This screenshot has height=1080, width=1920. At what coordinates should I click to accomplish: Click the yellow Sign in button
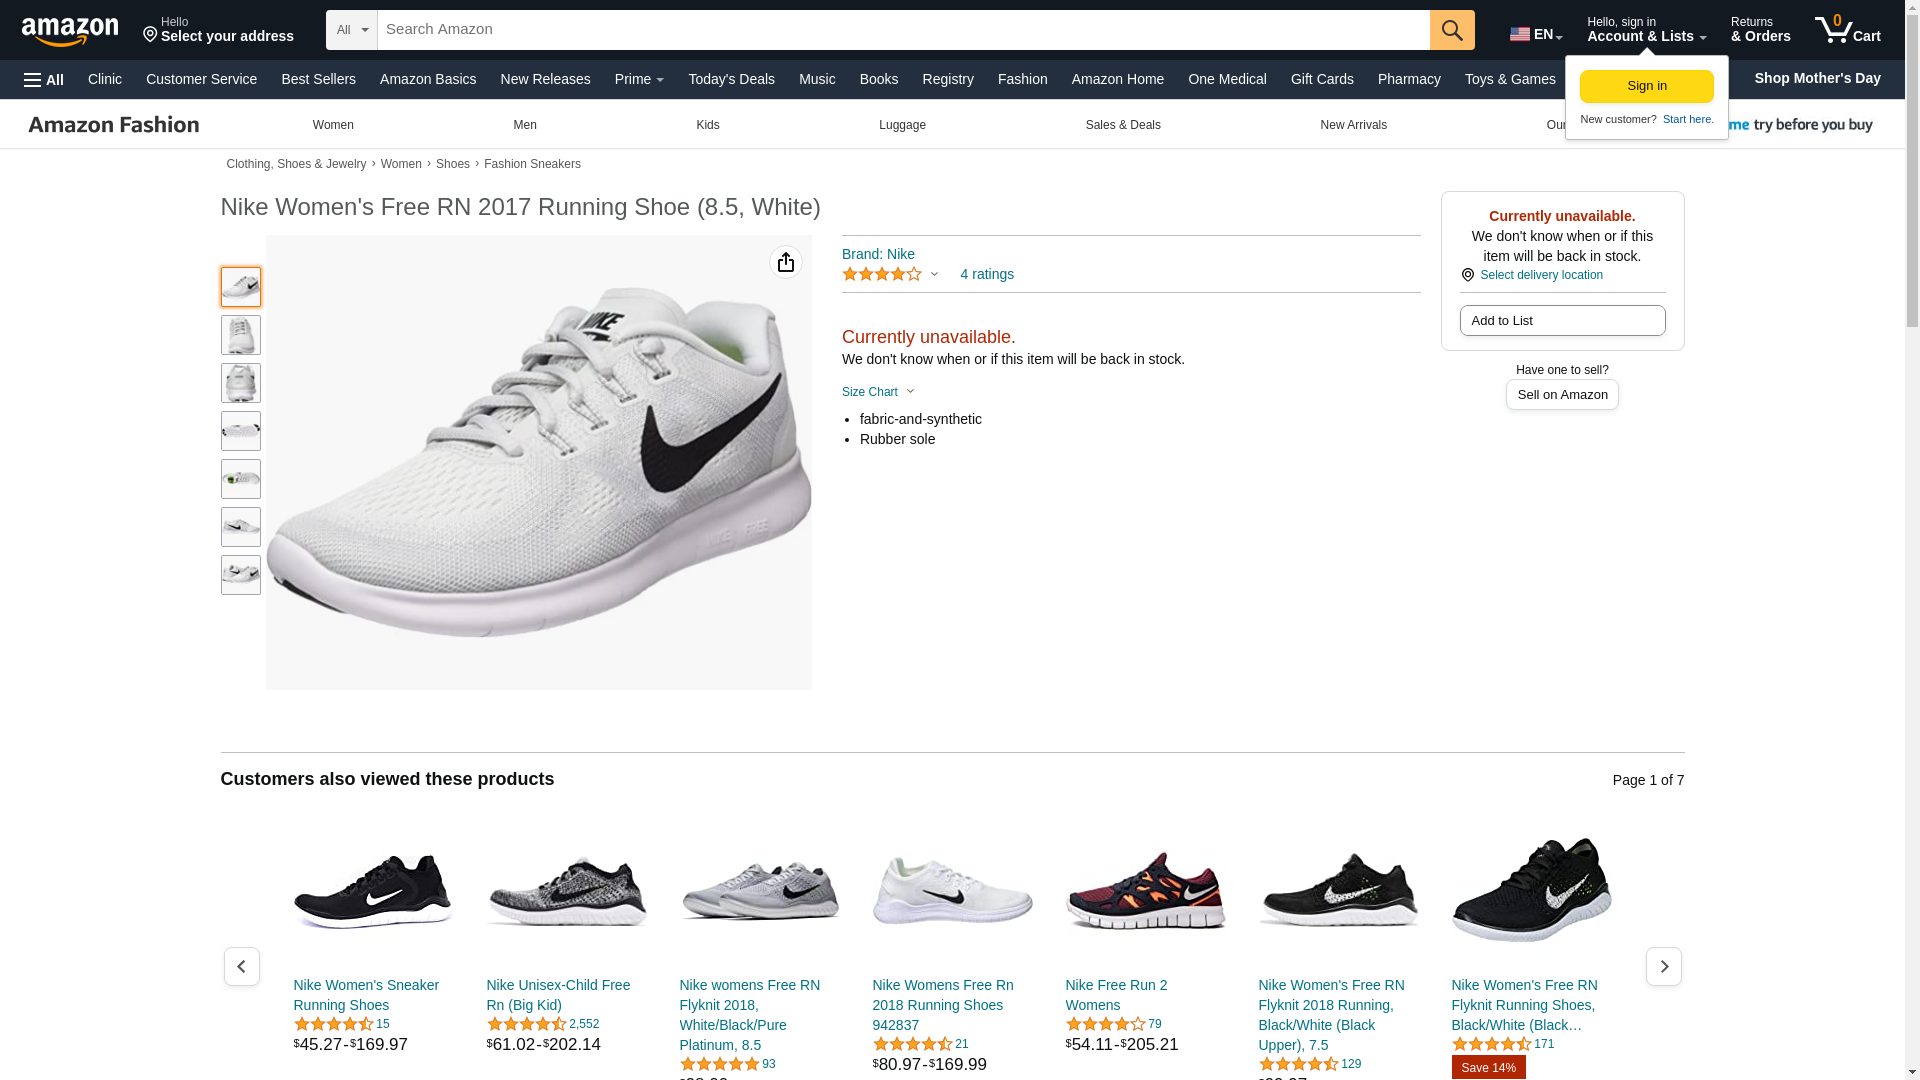[1646, 86]
